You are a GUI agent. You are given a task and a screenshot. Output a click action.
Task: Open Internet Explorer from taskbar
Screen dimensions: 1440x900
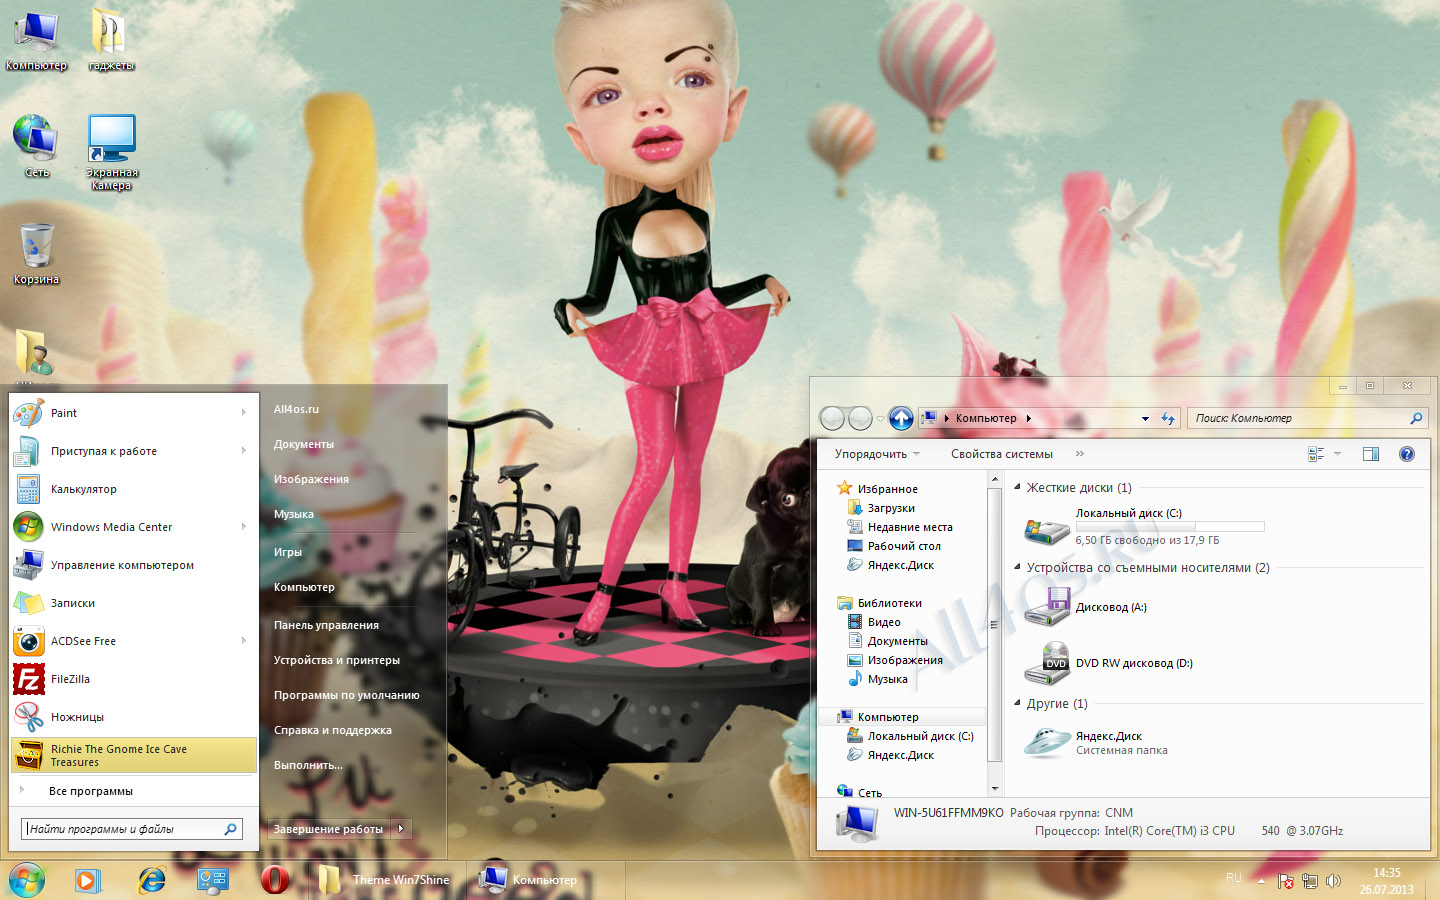152,880
